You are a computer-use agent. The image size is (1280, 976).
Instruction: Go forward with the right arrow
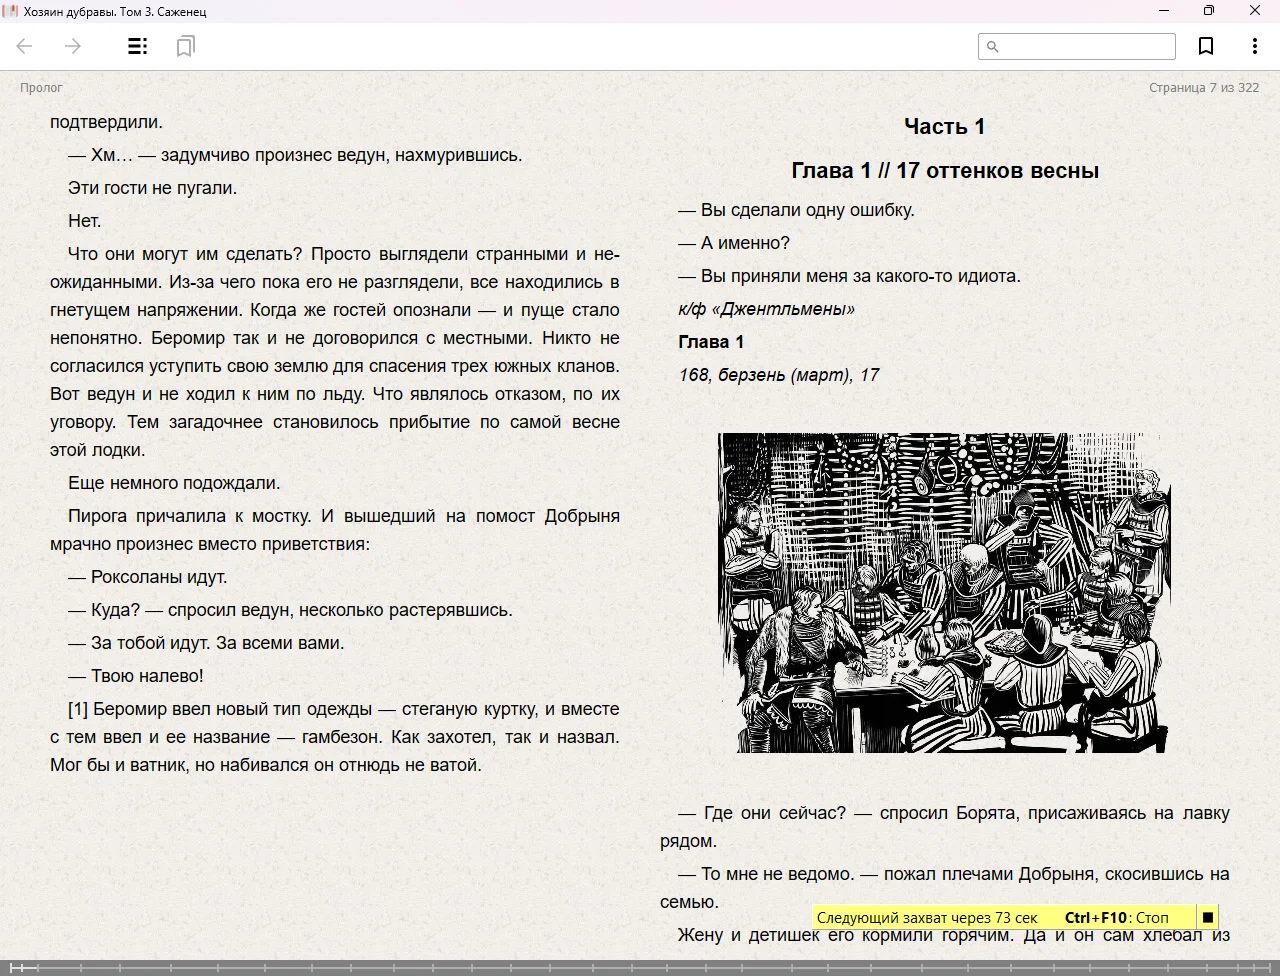(73, 46)
